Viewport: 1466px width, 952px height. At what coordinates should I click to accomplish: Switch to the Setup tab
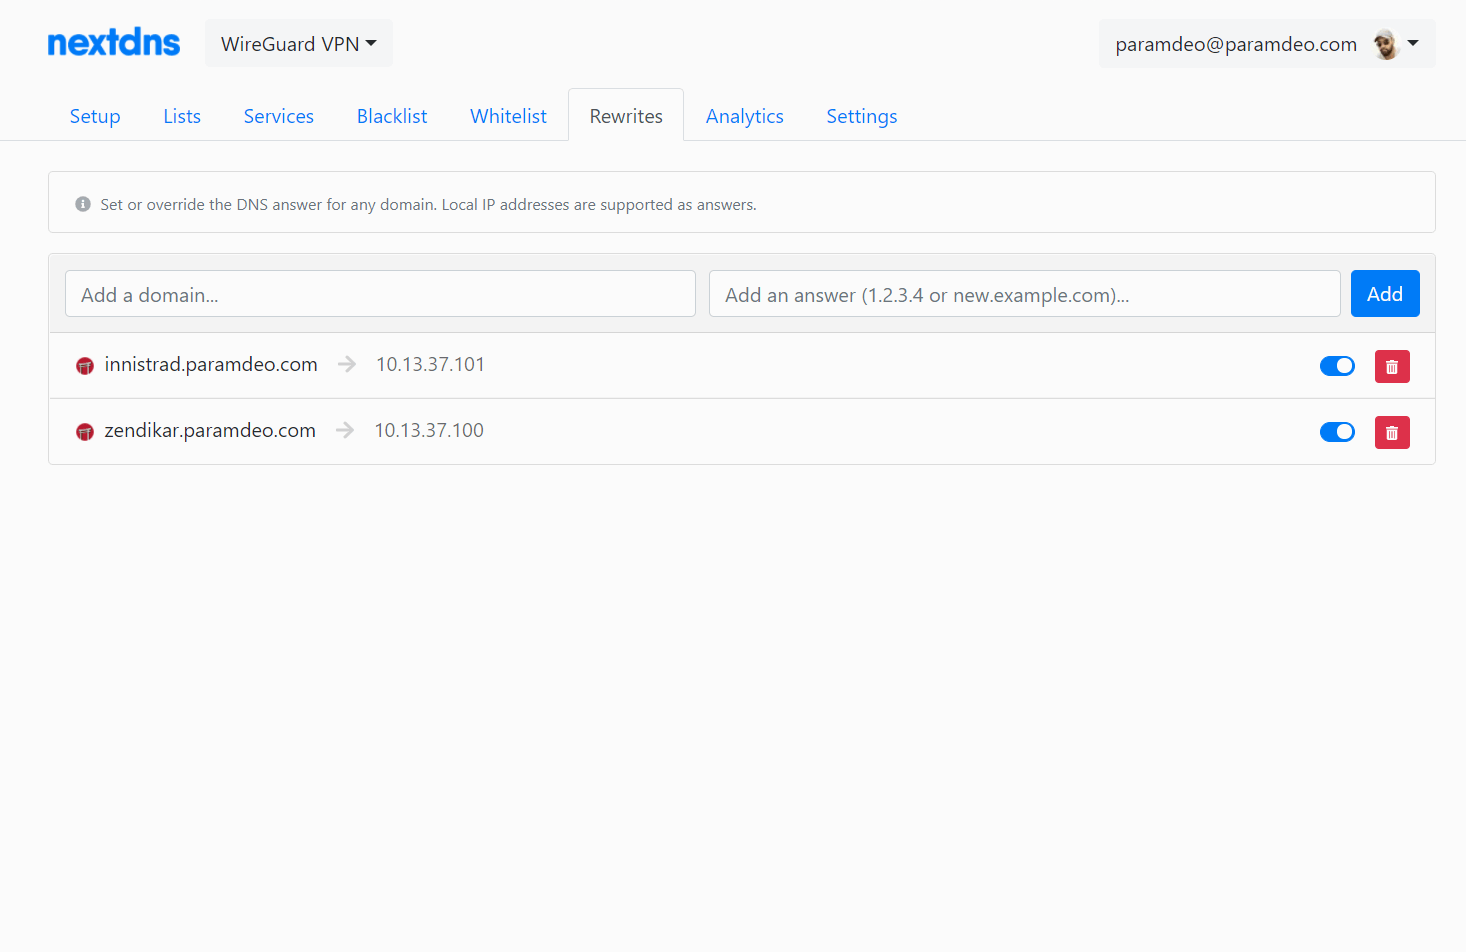(x=95, y=116)
